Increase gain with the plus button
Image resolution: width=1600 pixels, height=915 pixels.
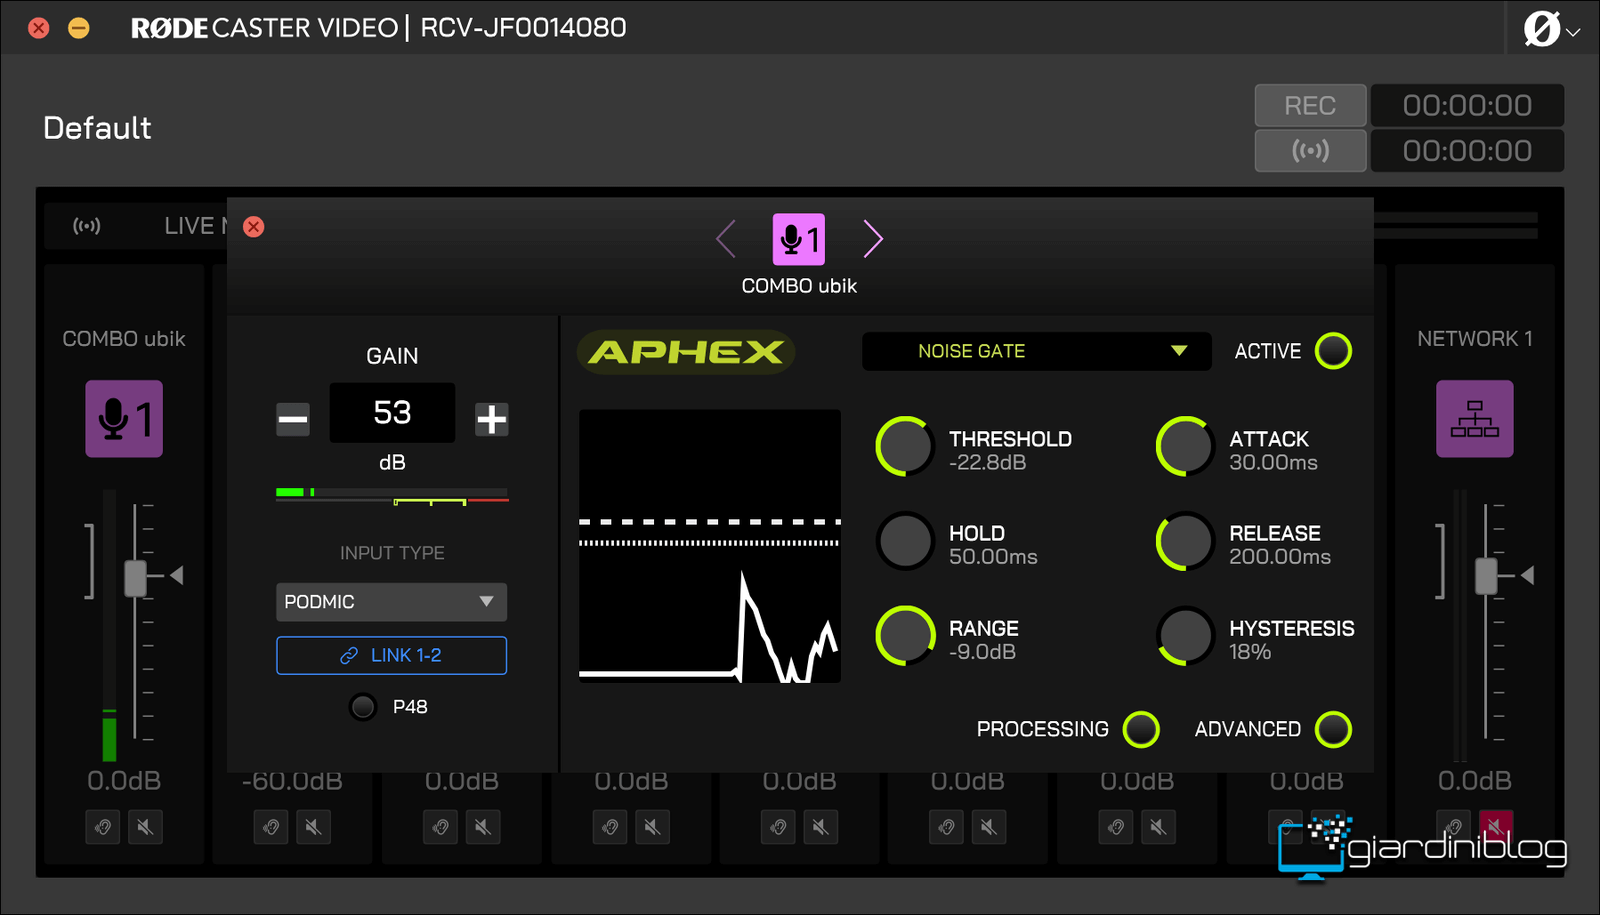pyautogui.click(x=491, y=419)
